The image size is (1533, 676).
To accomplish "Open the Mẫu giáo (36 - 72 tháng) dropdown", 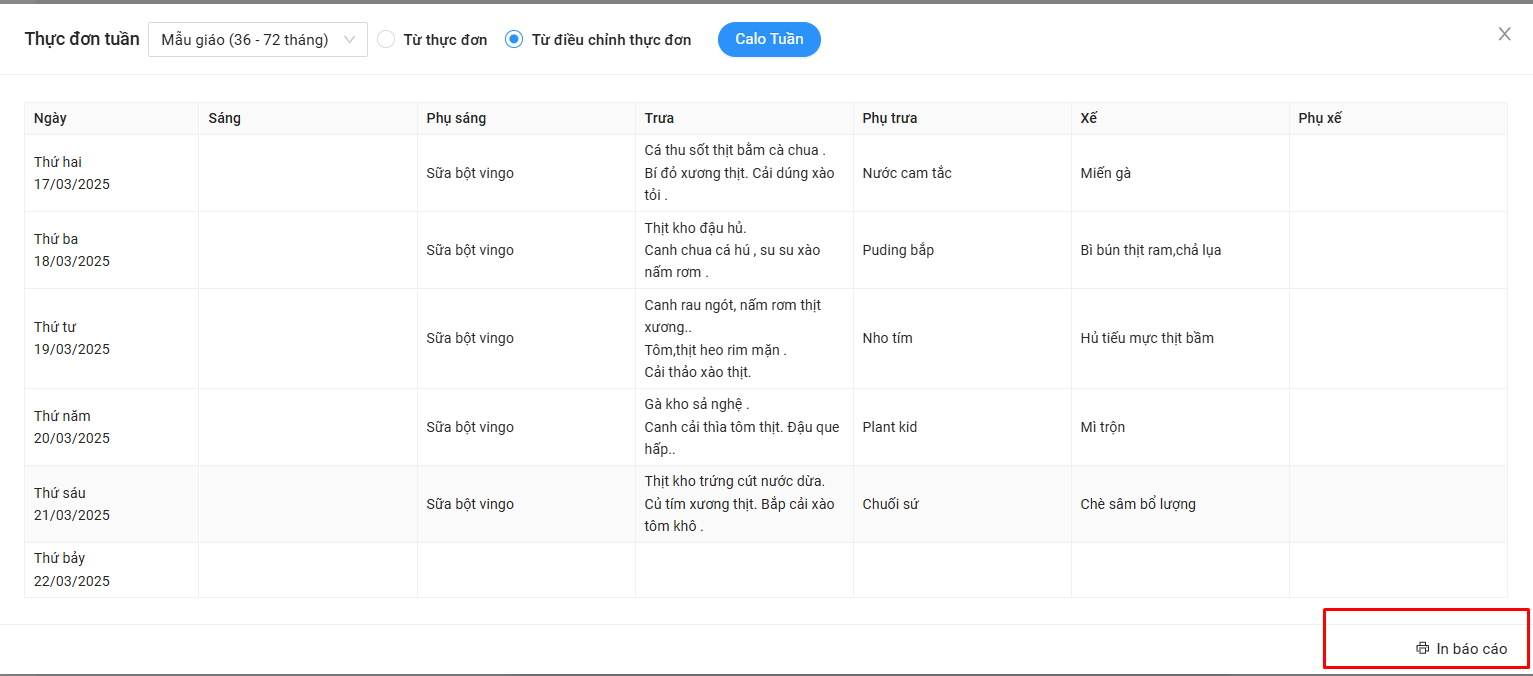I will pos(258,40).
